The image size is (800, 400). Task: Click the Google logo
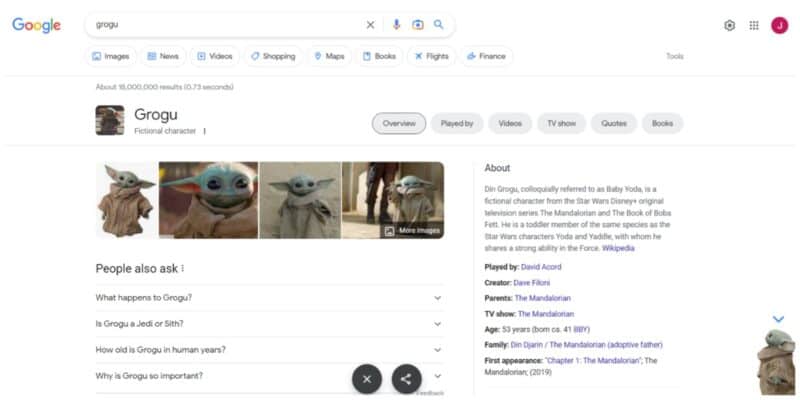pos(36,25)
